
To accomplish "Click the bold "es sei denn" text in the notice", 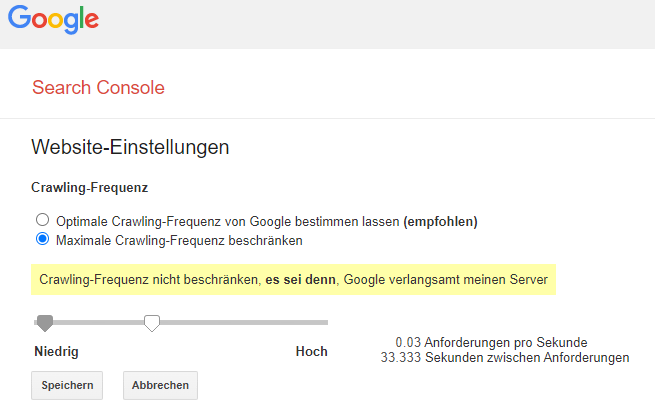I will pos(300,280).
